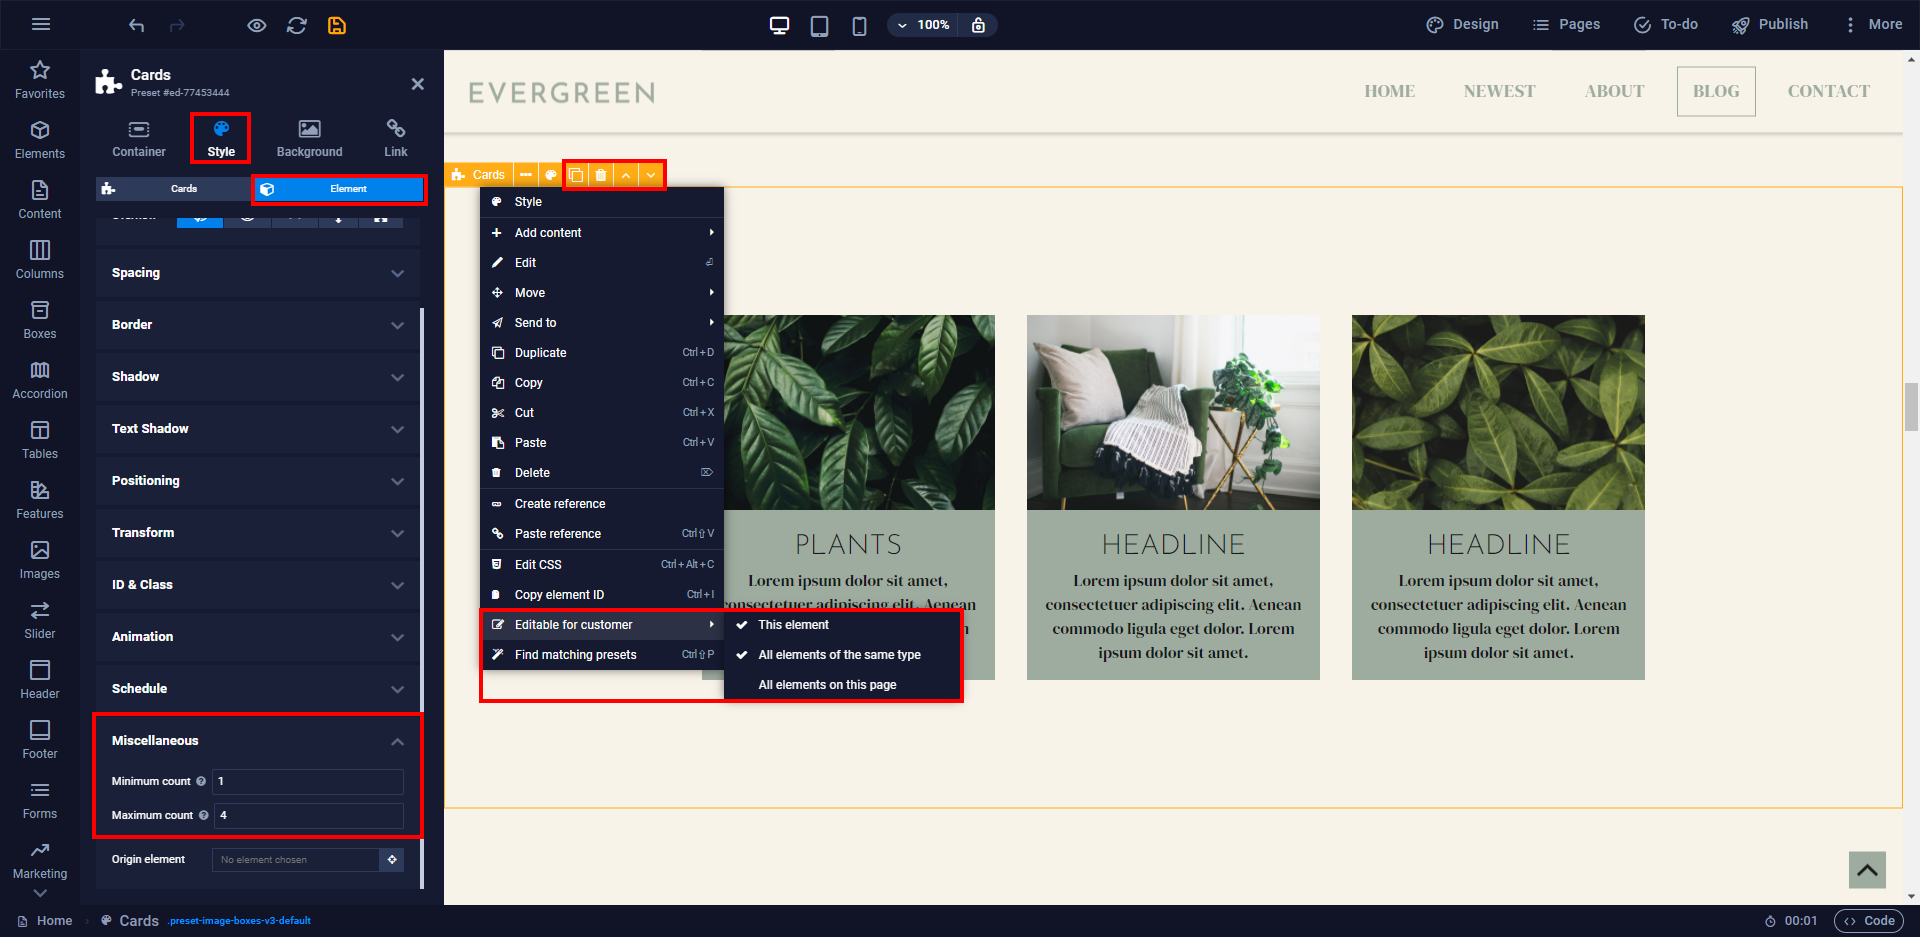This screenshot has width=1920, height=937.
Task: Expand the Spacing section
Action: click(x=257, y=273)
